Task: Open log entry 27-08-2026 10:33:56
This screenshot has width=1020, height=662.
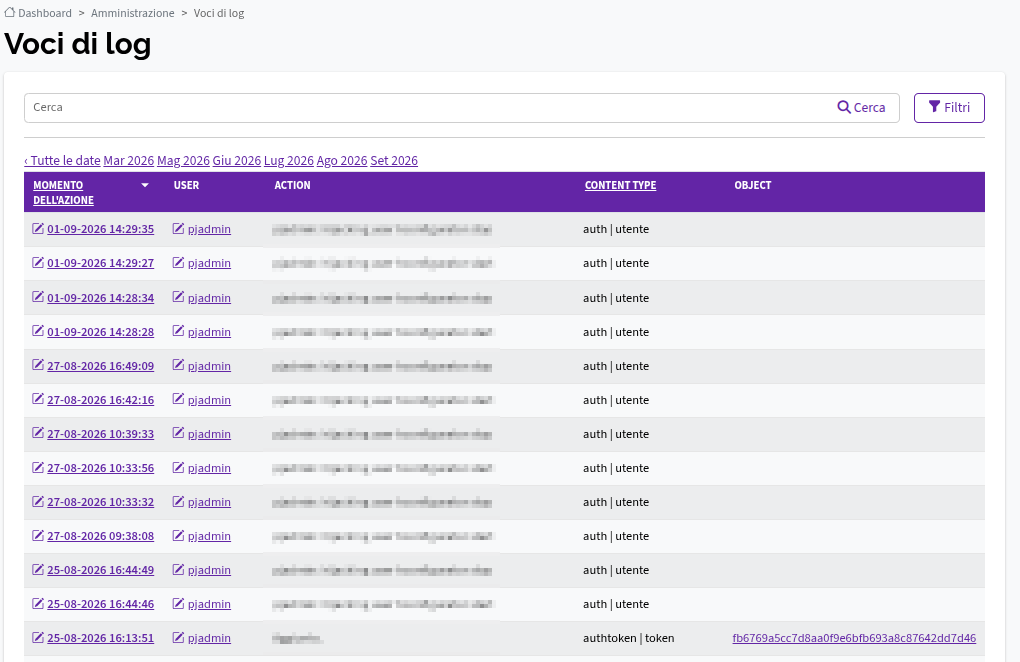Action: pos(101,468)
